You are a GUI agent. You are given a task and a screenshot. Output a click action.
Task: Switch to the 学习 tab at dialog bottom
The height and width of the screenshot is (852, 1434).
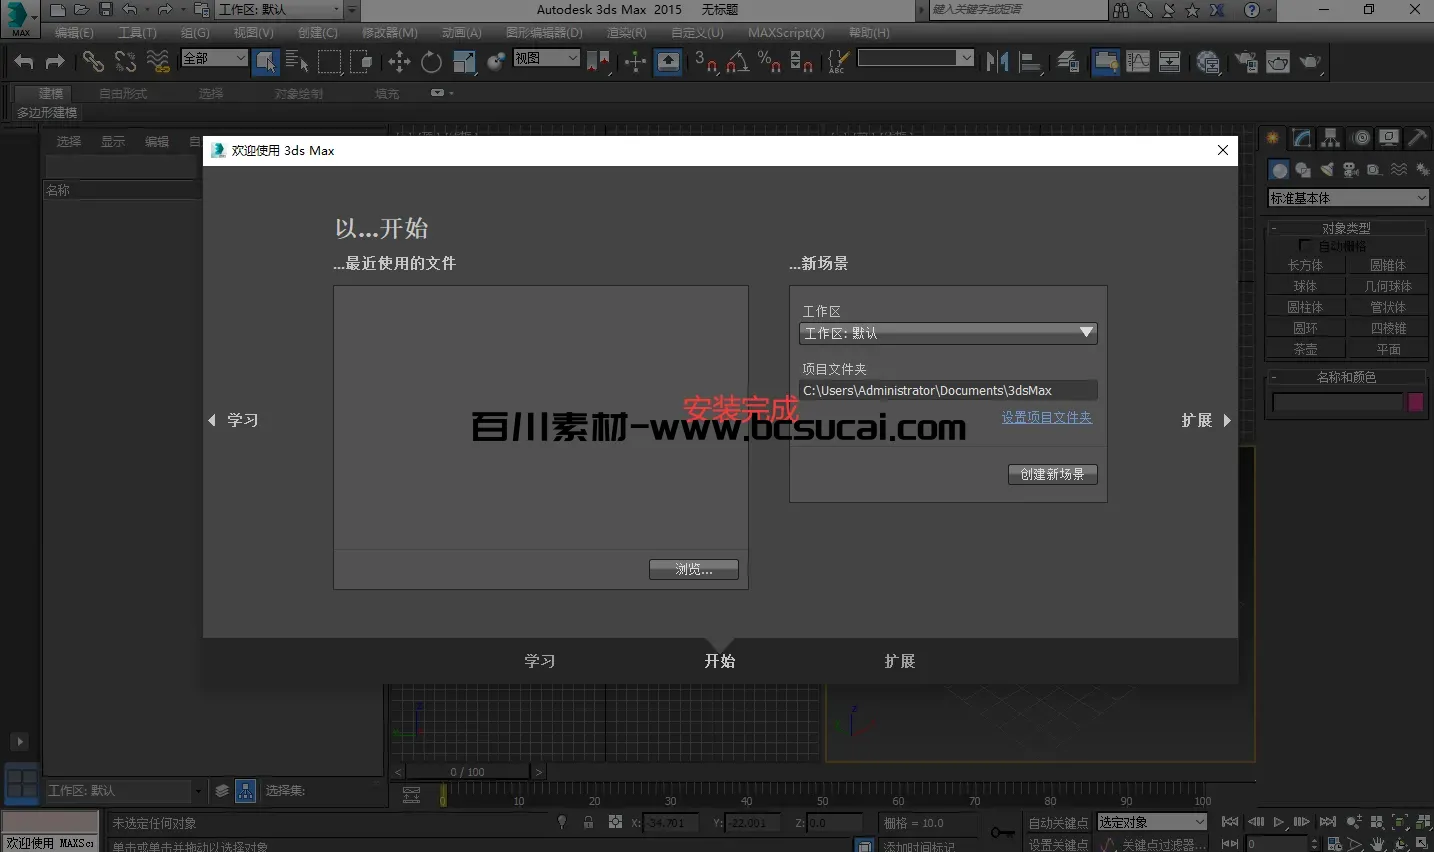[540, 661]
